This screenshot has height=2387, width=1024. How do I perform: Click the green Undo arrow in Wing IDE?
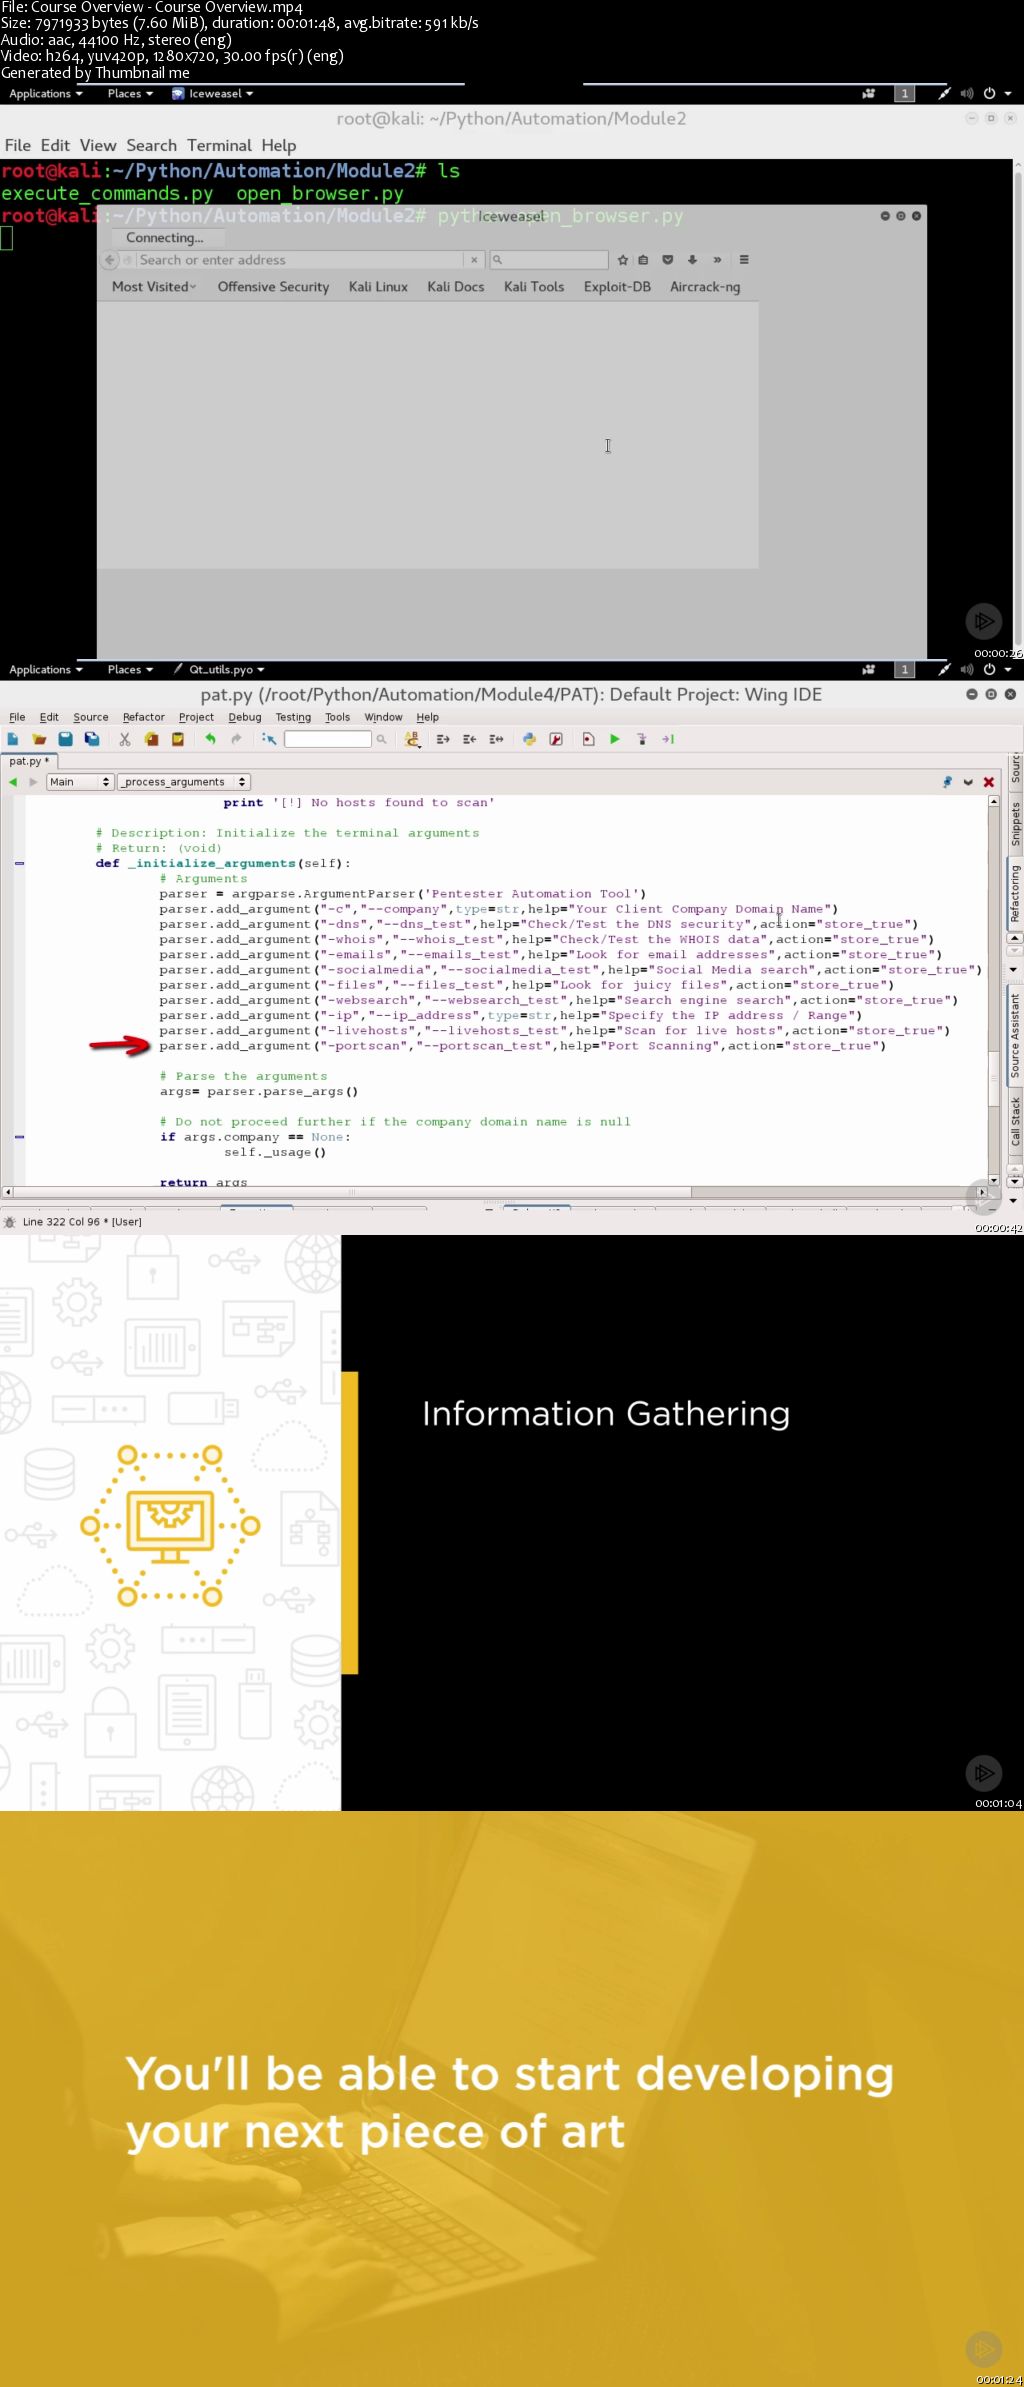(210, 739)
